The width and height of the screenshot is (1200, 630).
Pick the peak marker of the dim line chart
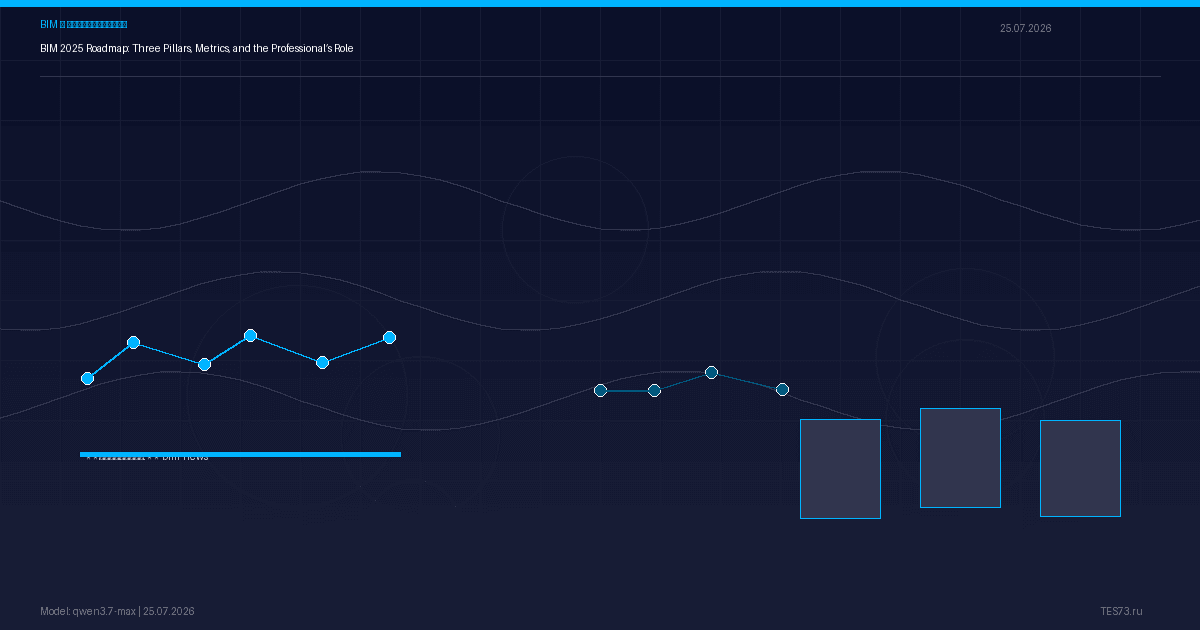pos(711,372)
